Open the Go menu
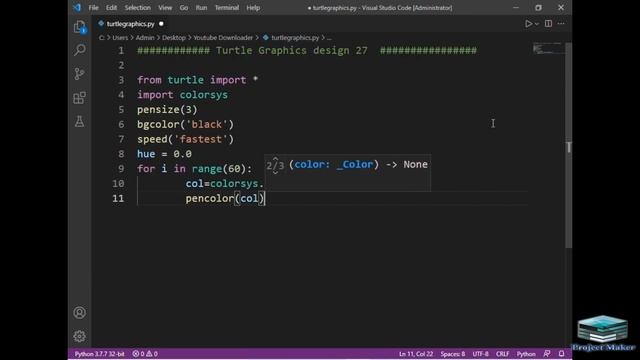Image resolution: width=640 pixels, height=360 pixels. coord(184,8)
